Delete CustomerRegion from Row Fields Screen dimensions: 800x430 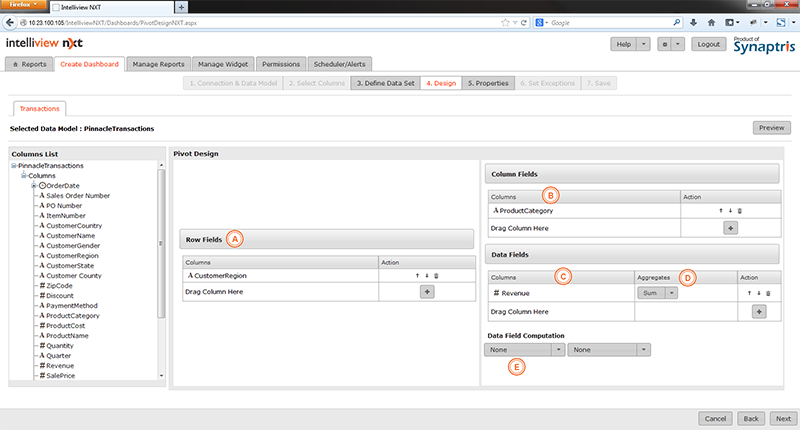coord(436,275)
